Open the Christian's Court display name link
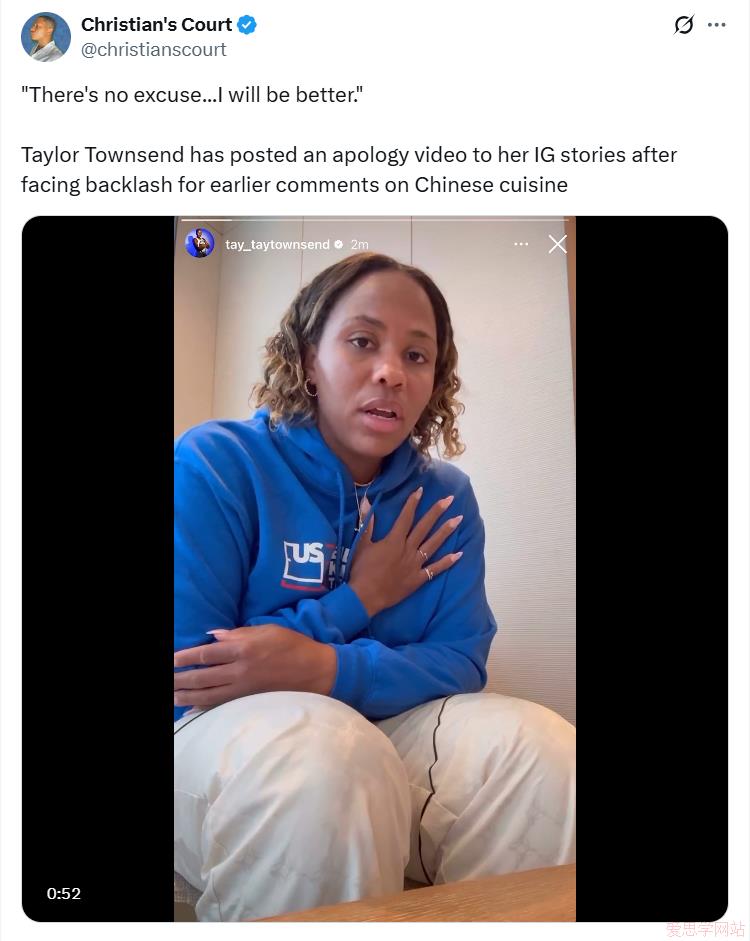Viewport: 750px width, 941px height. 156,25
